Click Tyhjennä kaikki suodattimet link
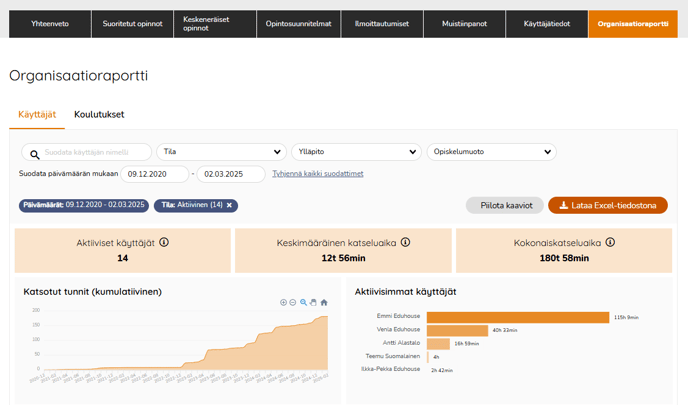This screenshot has width=688, height=405. point(318,174)
